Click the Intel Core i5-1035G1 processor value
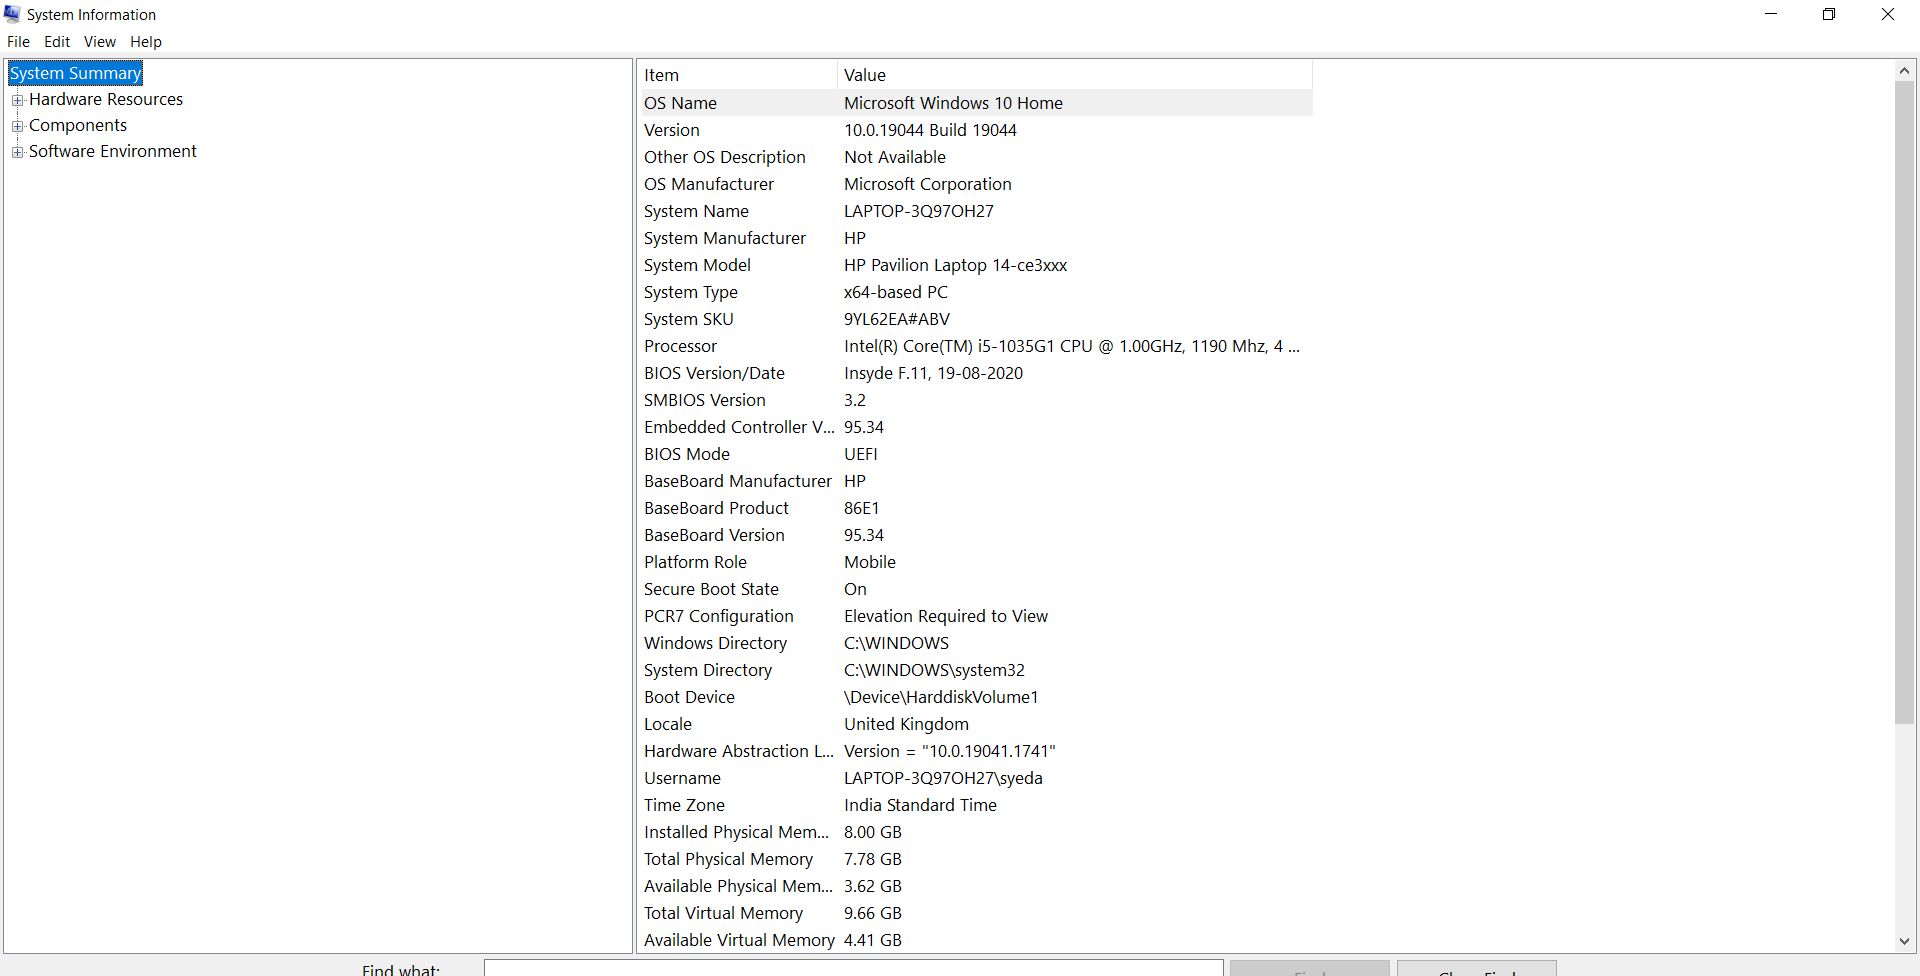The width and height of the screenshot is (1920, 976). click(x=1072, y=346)
